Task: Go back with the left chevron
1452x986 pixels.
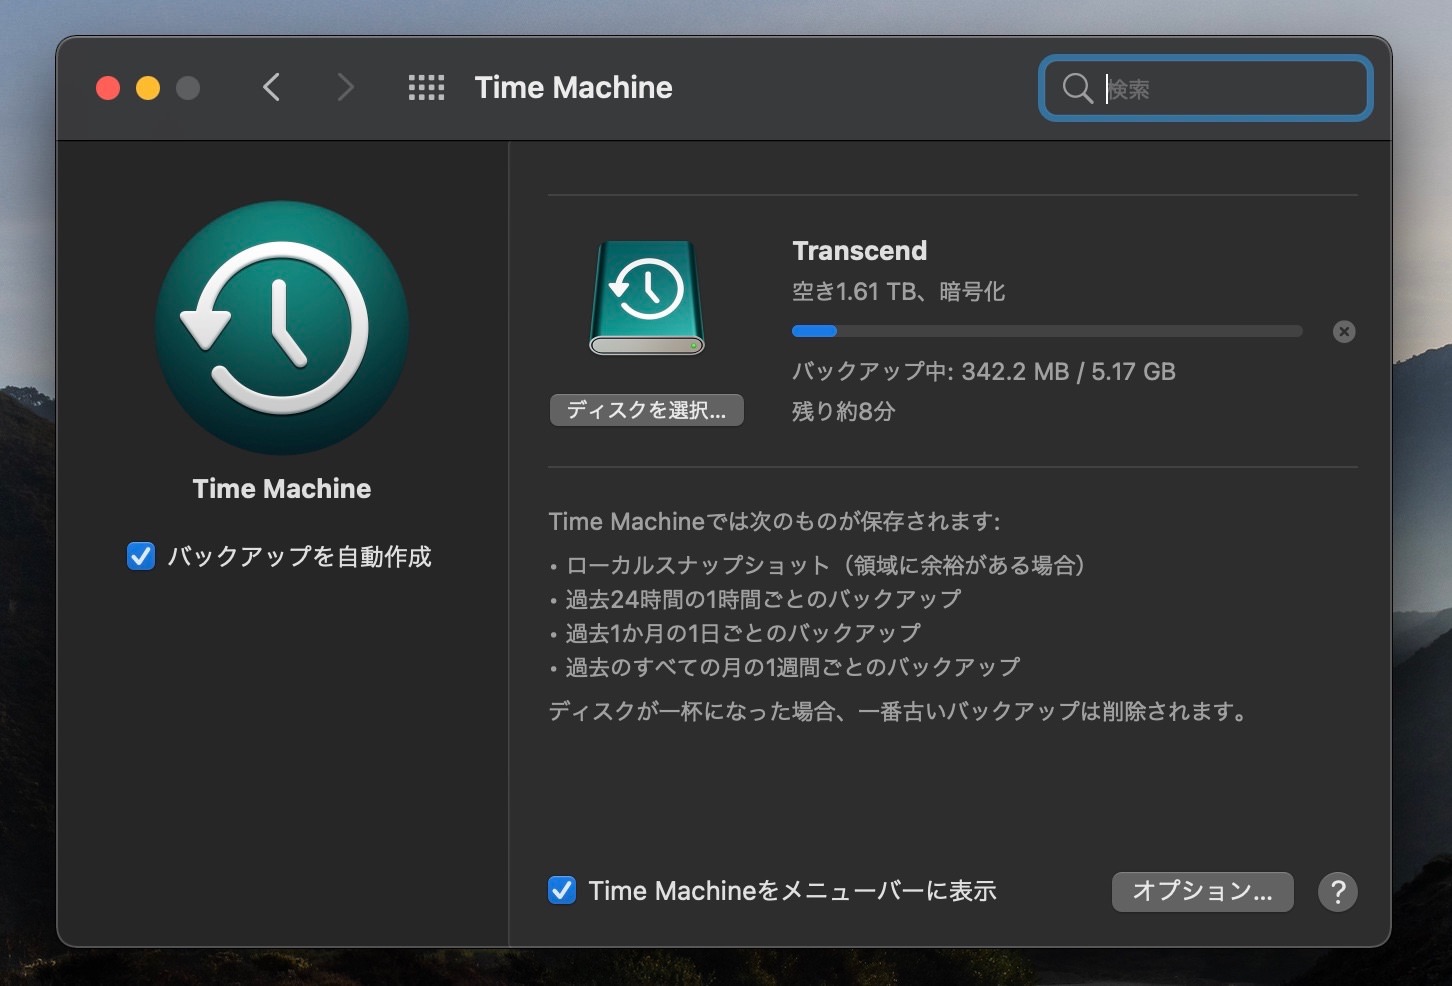Action: tap(271, 88)
